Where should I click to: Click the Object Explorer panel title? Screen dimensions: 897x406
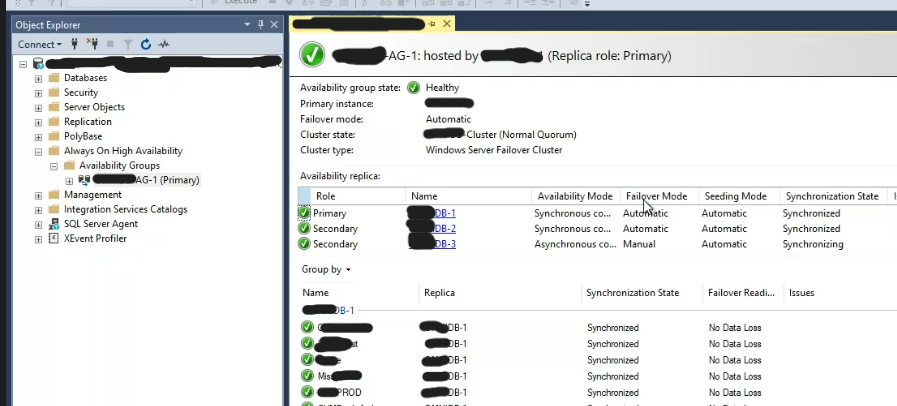(x=48, y=25)
